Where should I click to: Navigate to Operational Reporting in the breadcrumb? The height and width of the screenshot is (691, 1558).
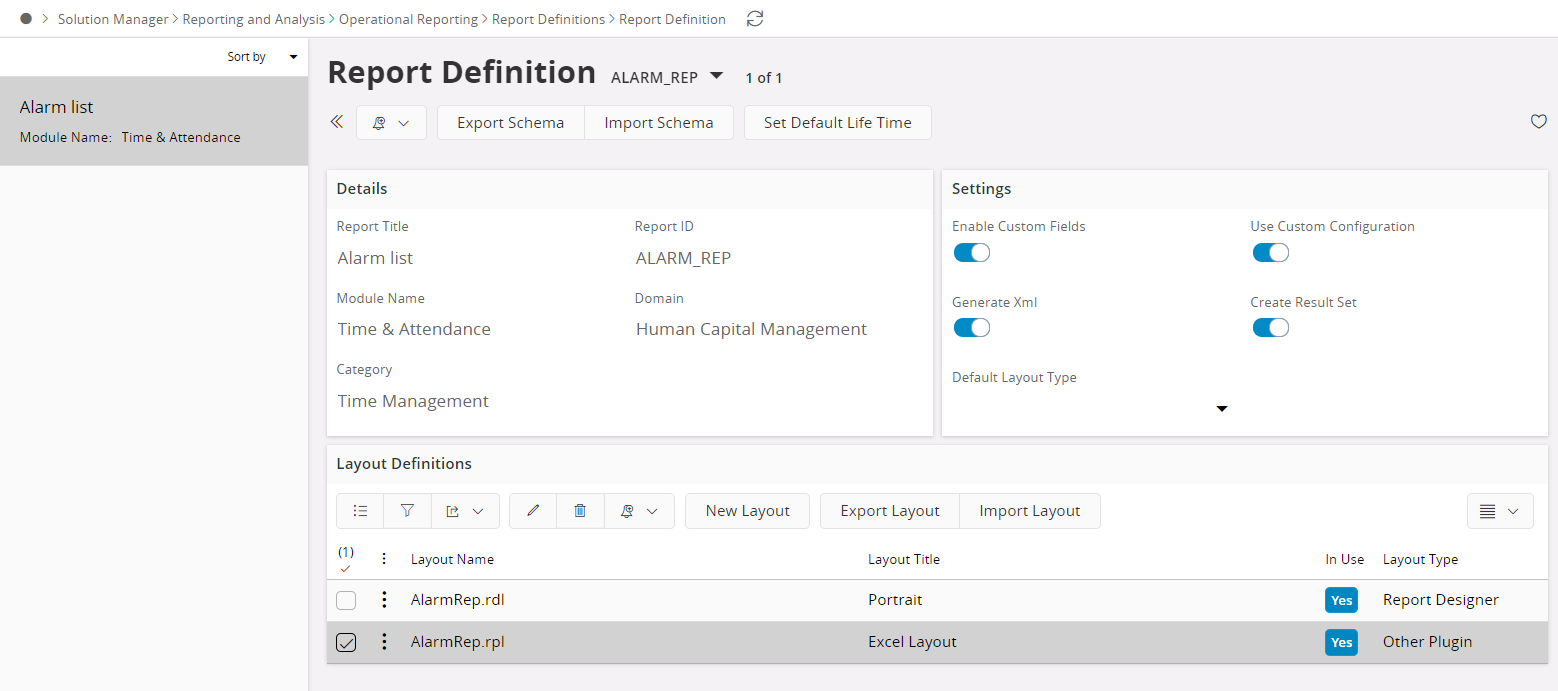click(408, 18)
